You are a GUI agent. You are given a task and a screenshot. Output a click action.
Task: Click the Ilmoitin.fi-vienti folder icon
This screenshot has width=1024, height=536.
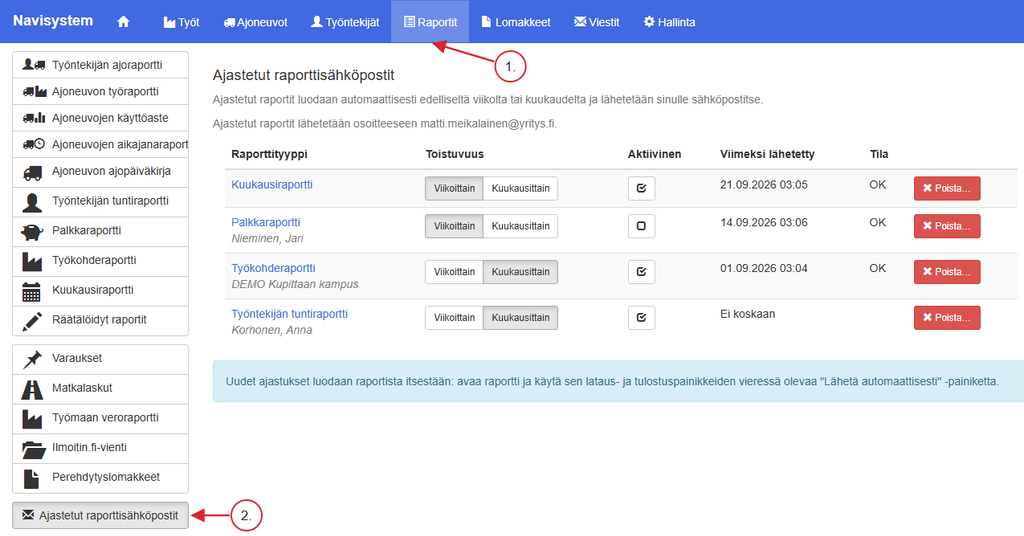[x=33, y=449]
